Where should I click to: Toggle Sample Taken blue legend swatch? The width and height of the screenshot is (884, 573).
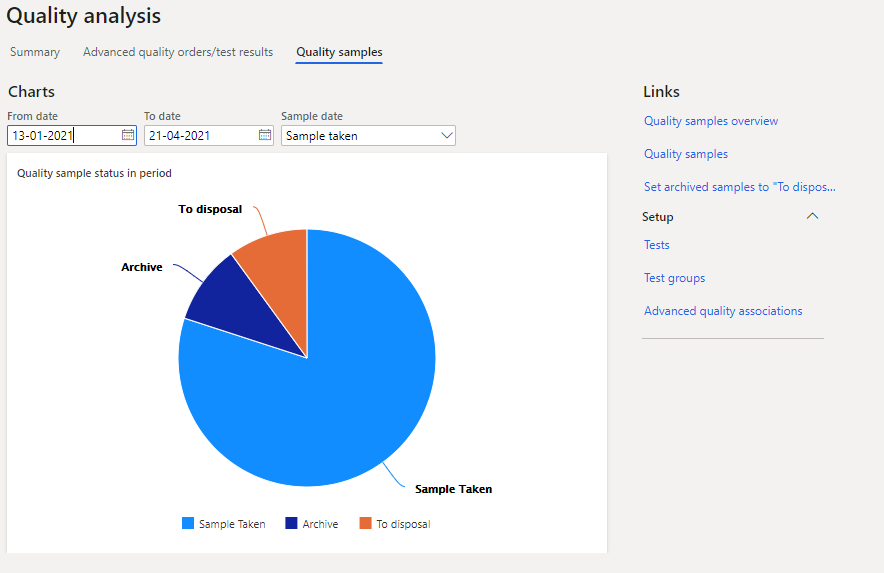point(188,523)
